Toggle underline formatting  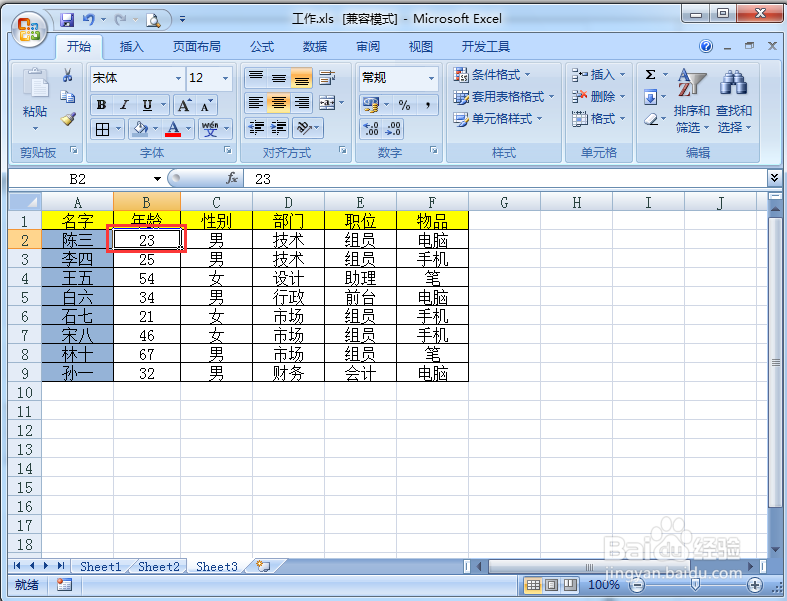(147, 105)
